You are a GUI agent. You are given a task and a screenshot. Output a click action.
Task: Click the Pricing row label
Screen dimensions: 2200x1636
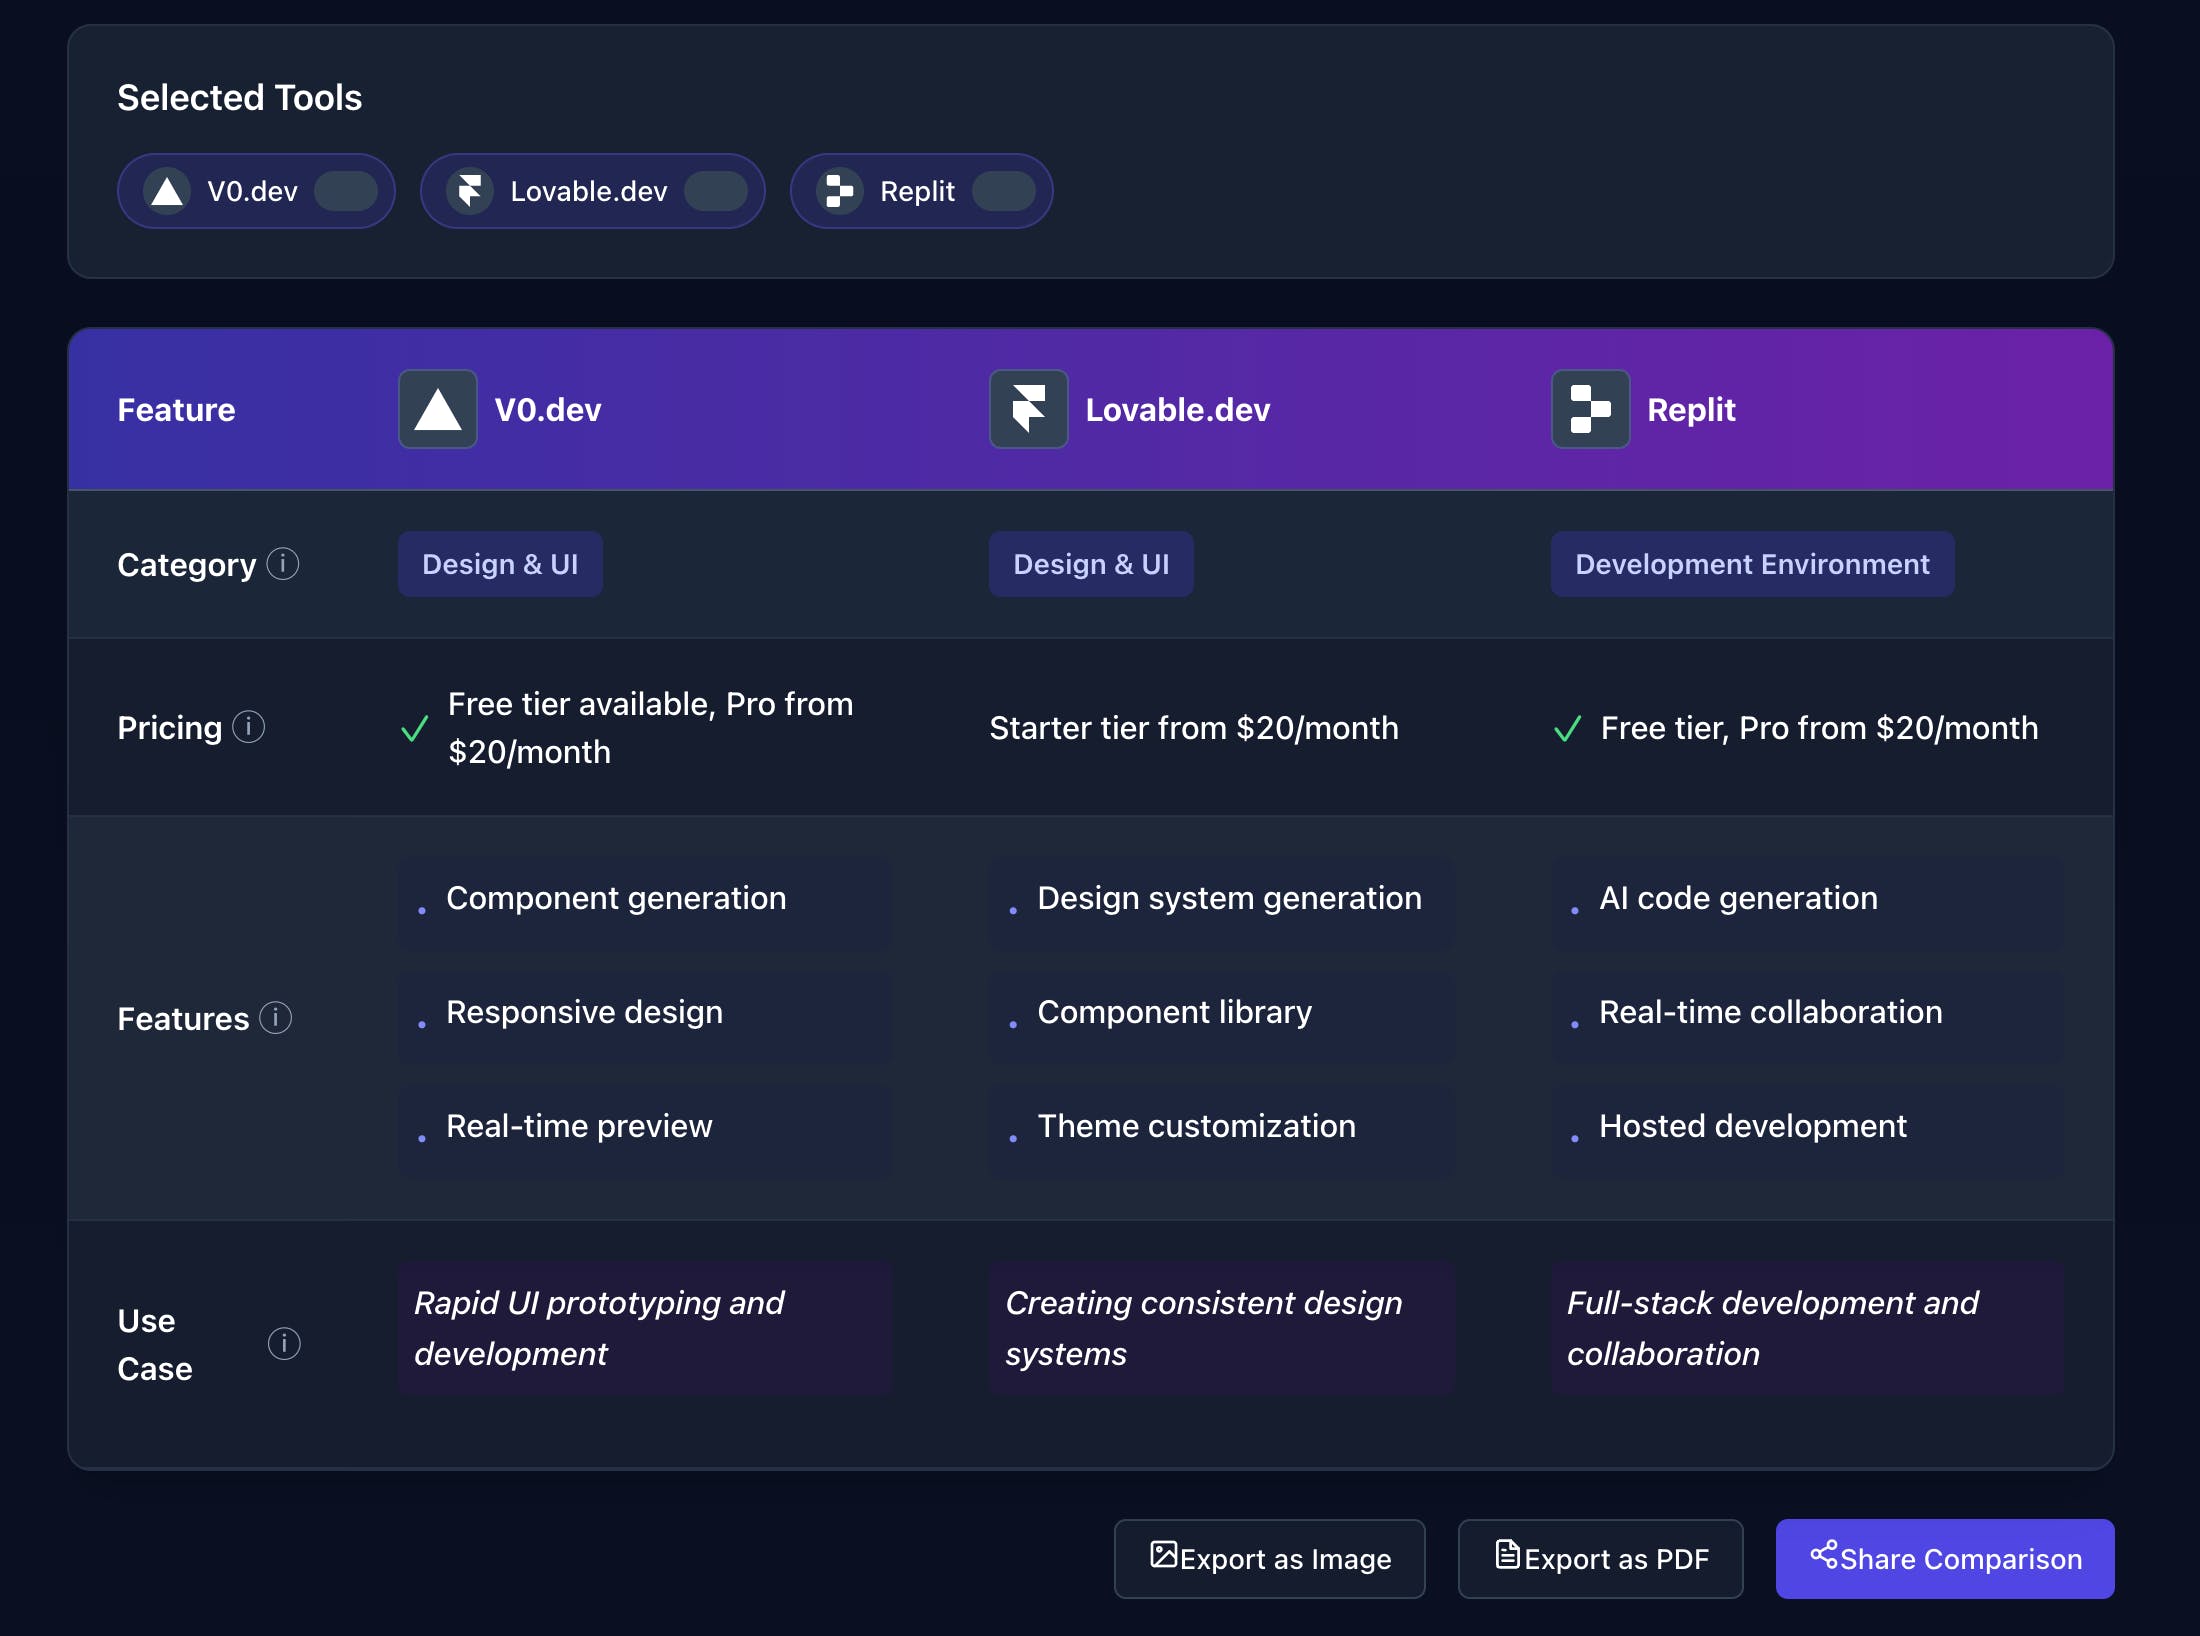pyautogui.click(x=170, y=728)
